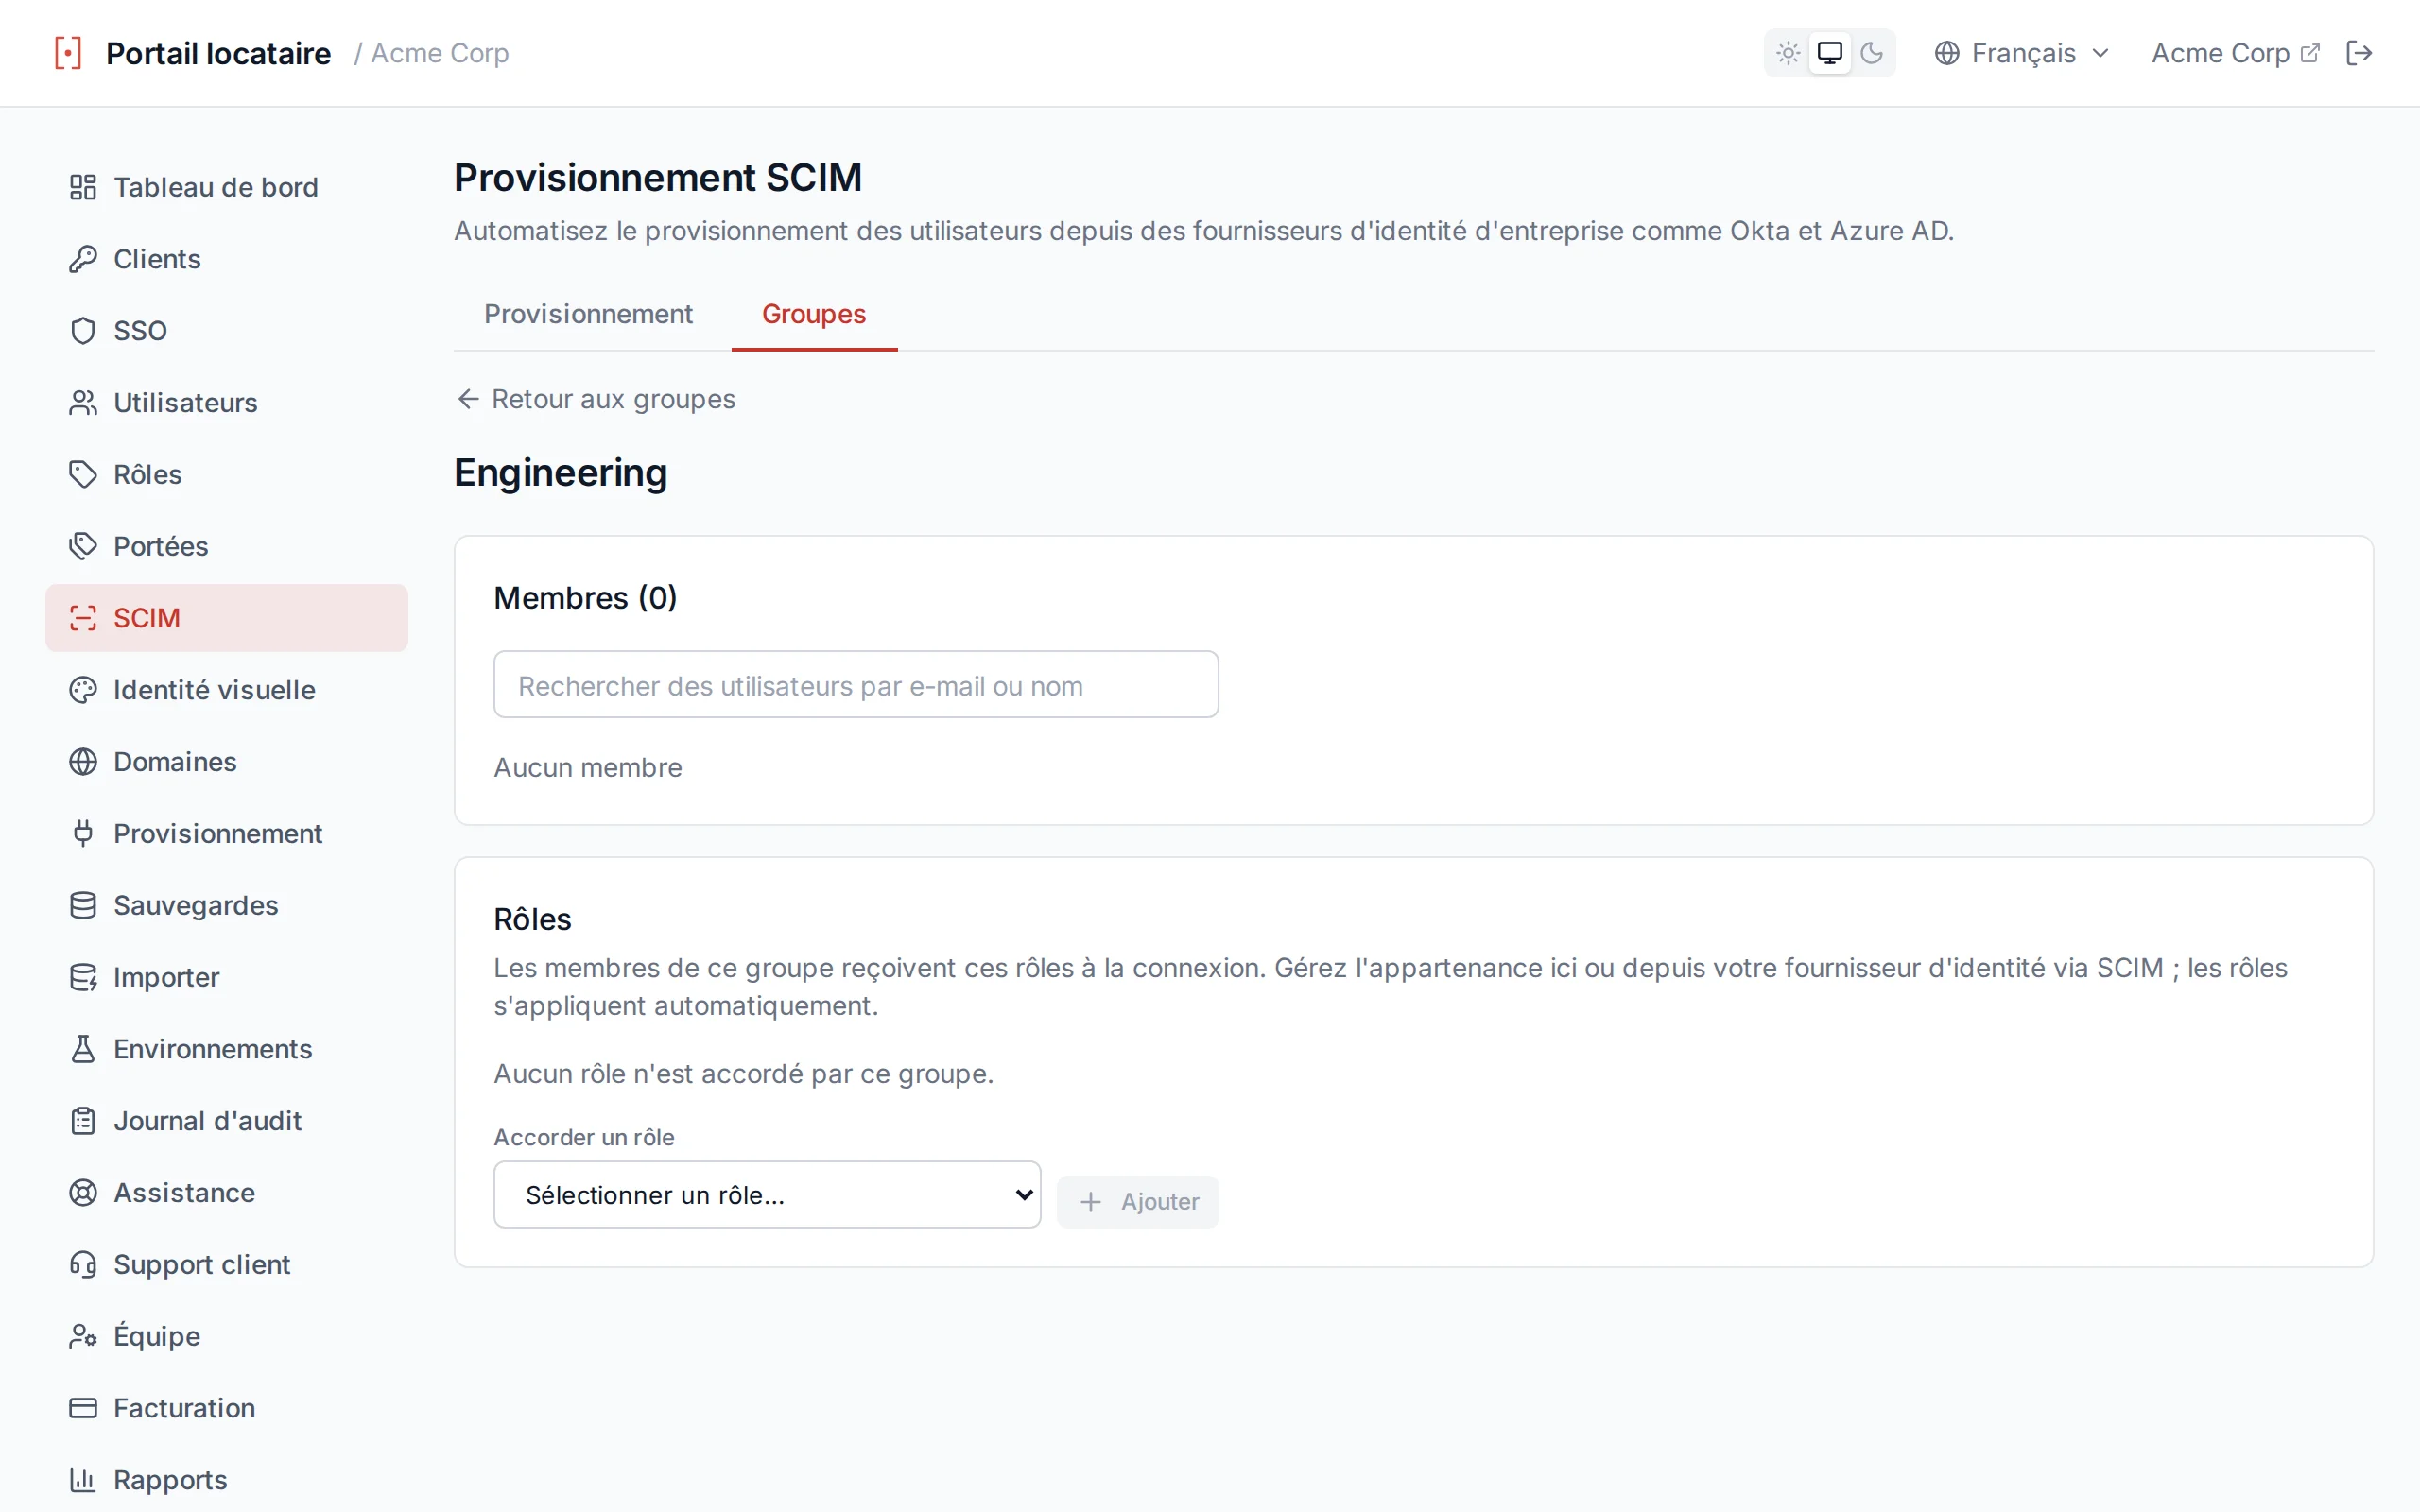
Task: Click the Journal d'audit clipboard icon
Action: [x=83, y=1121]
